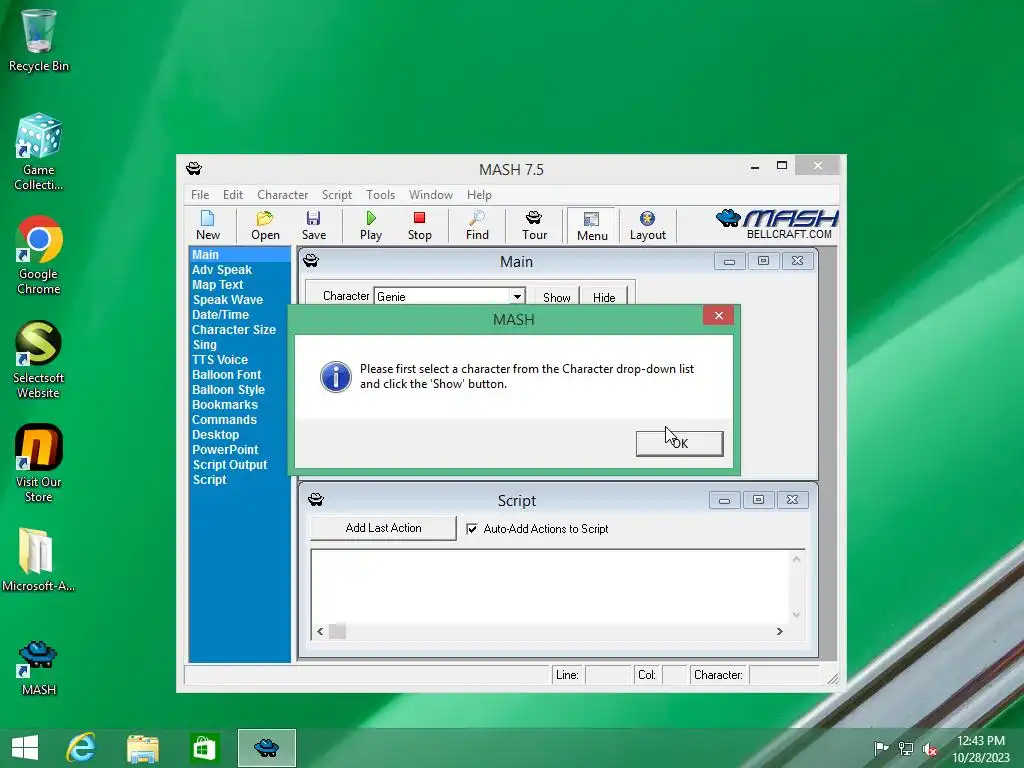The image size is (1024, 768).
Task: Select Balloon Font in the sidebar
Action: pos(227,375)
